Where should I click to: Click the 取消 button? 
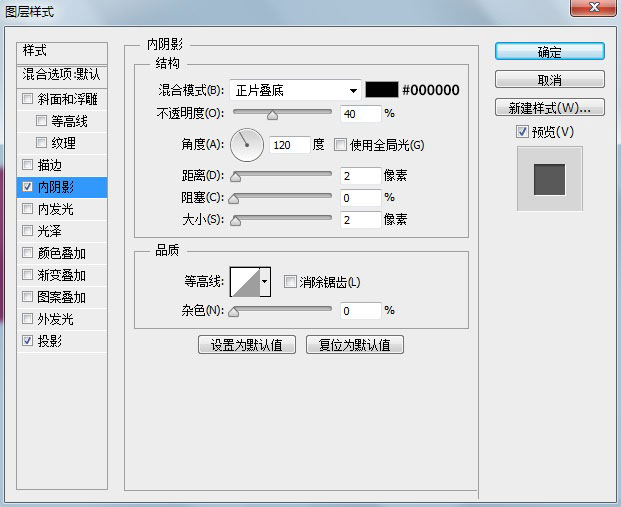click(x=549, y=79)
